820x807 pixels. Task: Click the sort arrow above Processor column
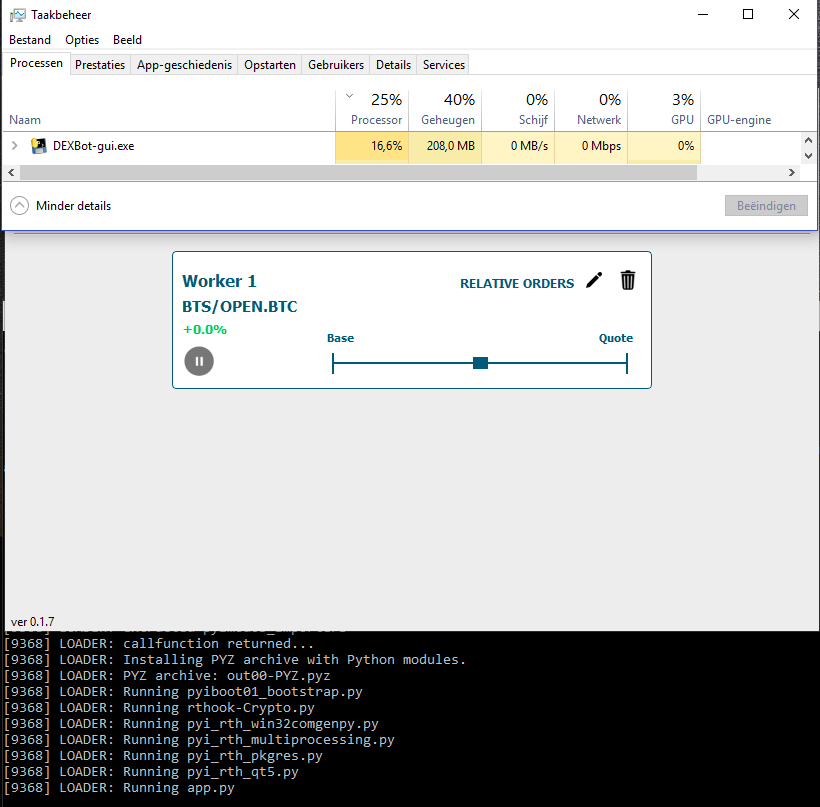[x=350, y=96]
